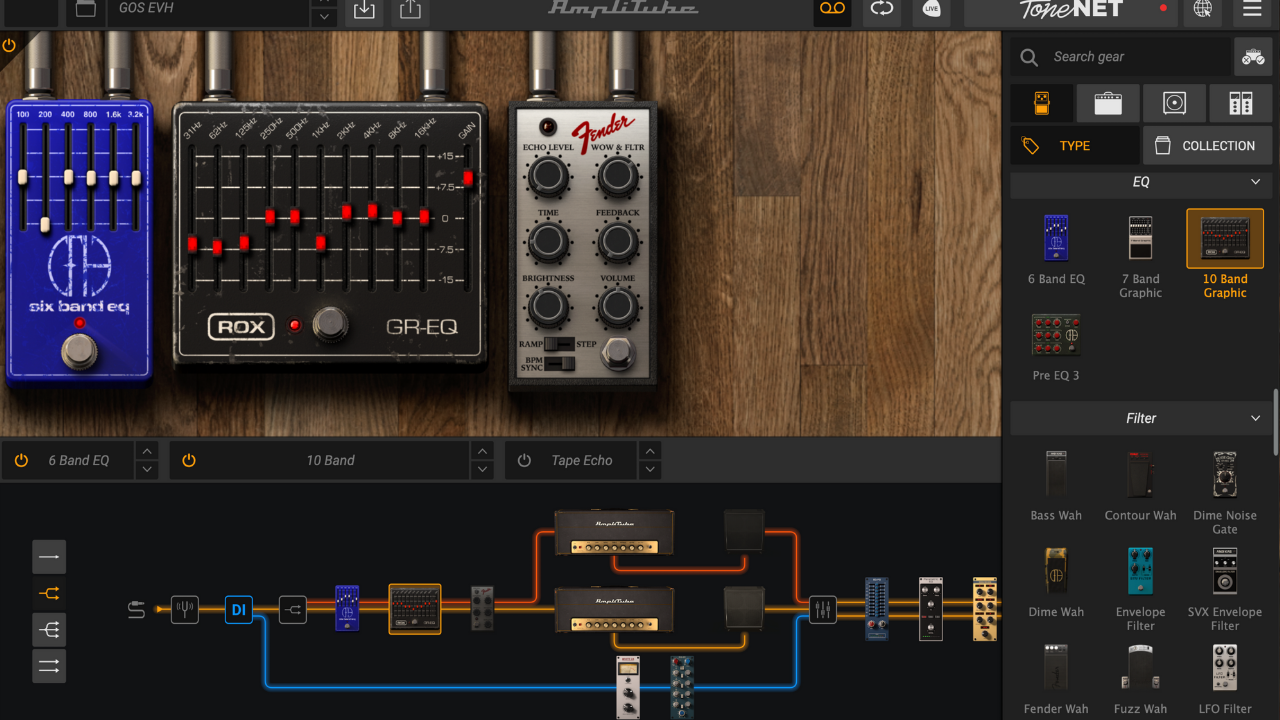Screen dimensions: 1280x720
Task: Select the 7 Band Graphic gear
Action: (x=1140, y=257)
